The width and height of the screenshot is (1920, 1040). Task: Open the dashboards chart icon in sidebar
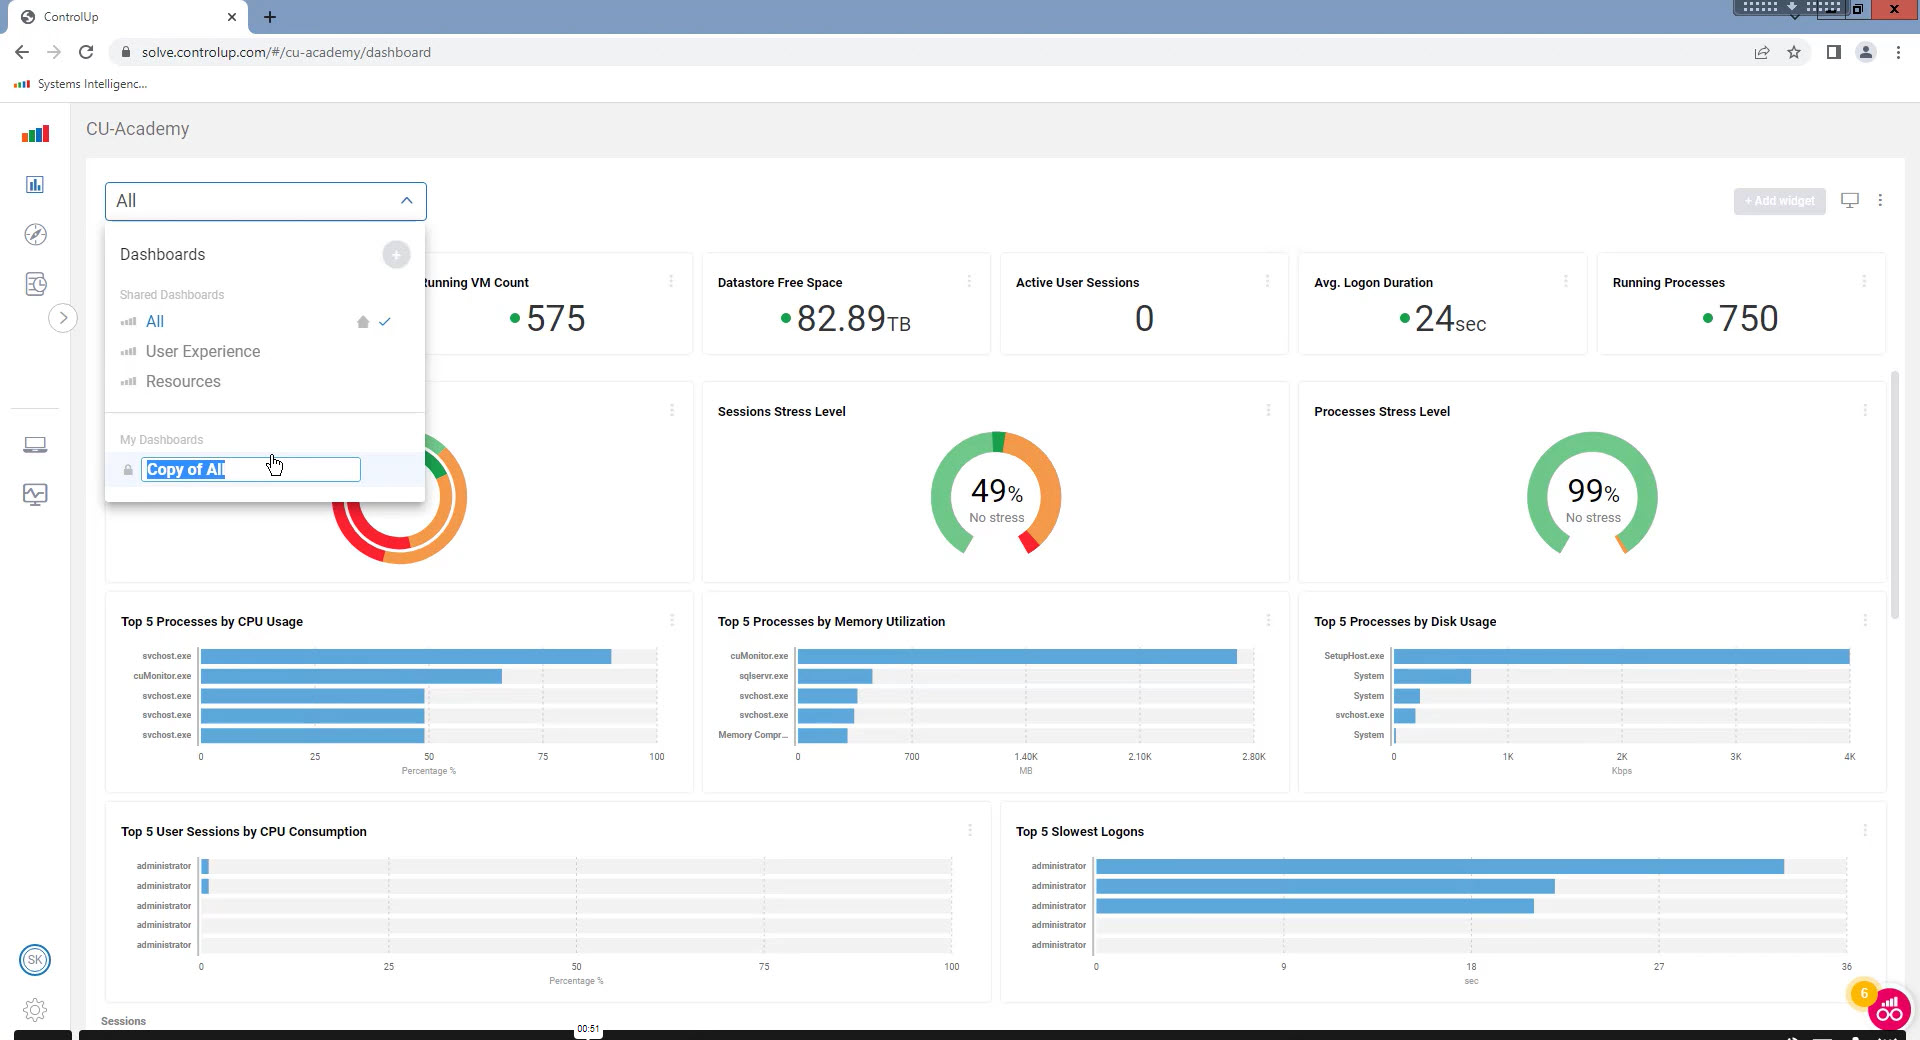(x=35, y=184)
